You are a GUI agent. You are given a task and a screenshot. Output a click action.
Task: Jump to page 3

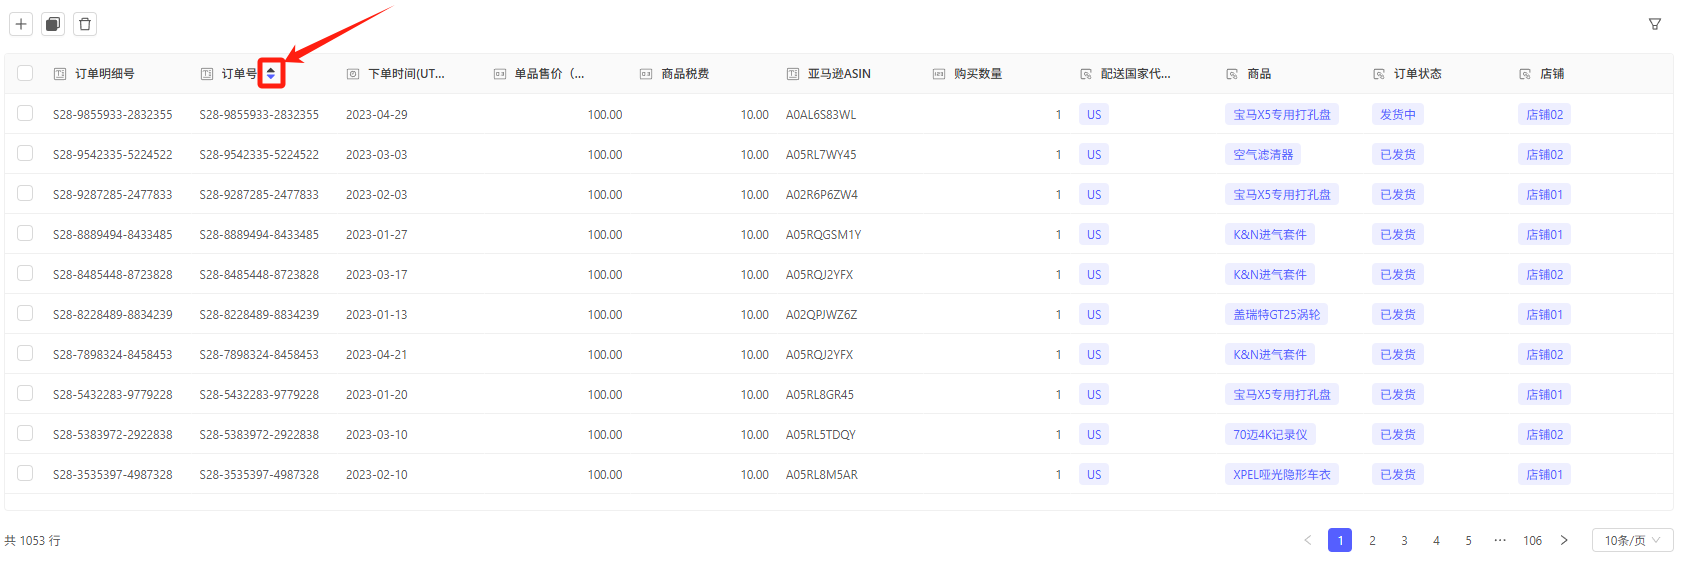[1404, 540]
